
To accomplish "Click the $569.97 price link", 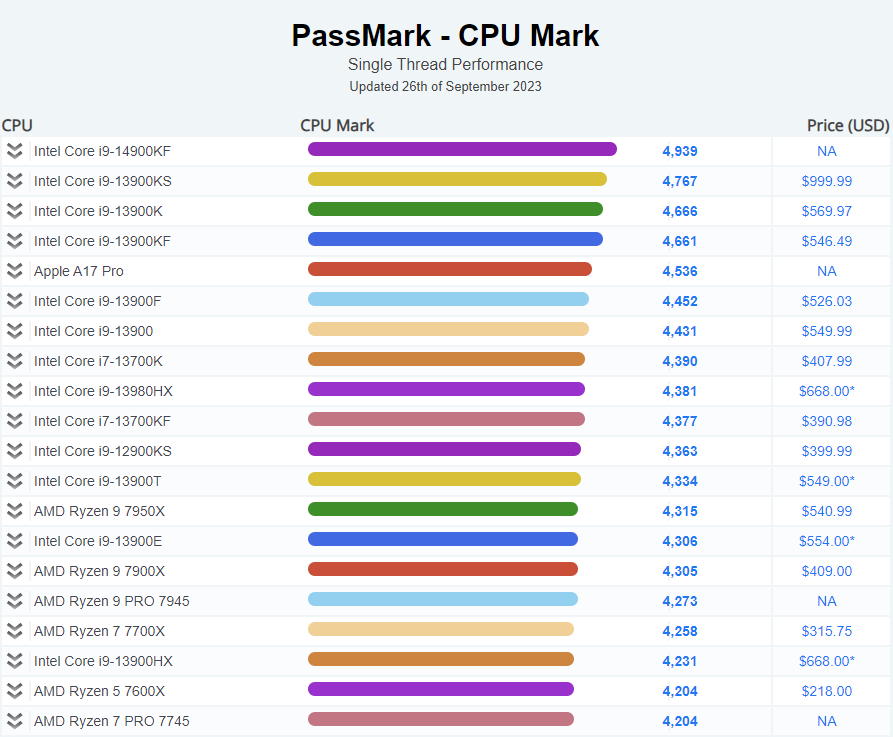I will pos(826,211).
